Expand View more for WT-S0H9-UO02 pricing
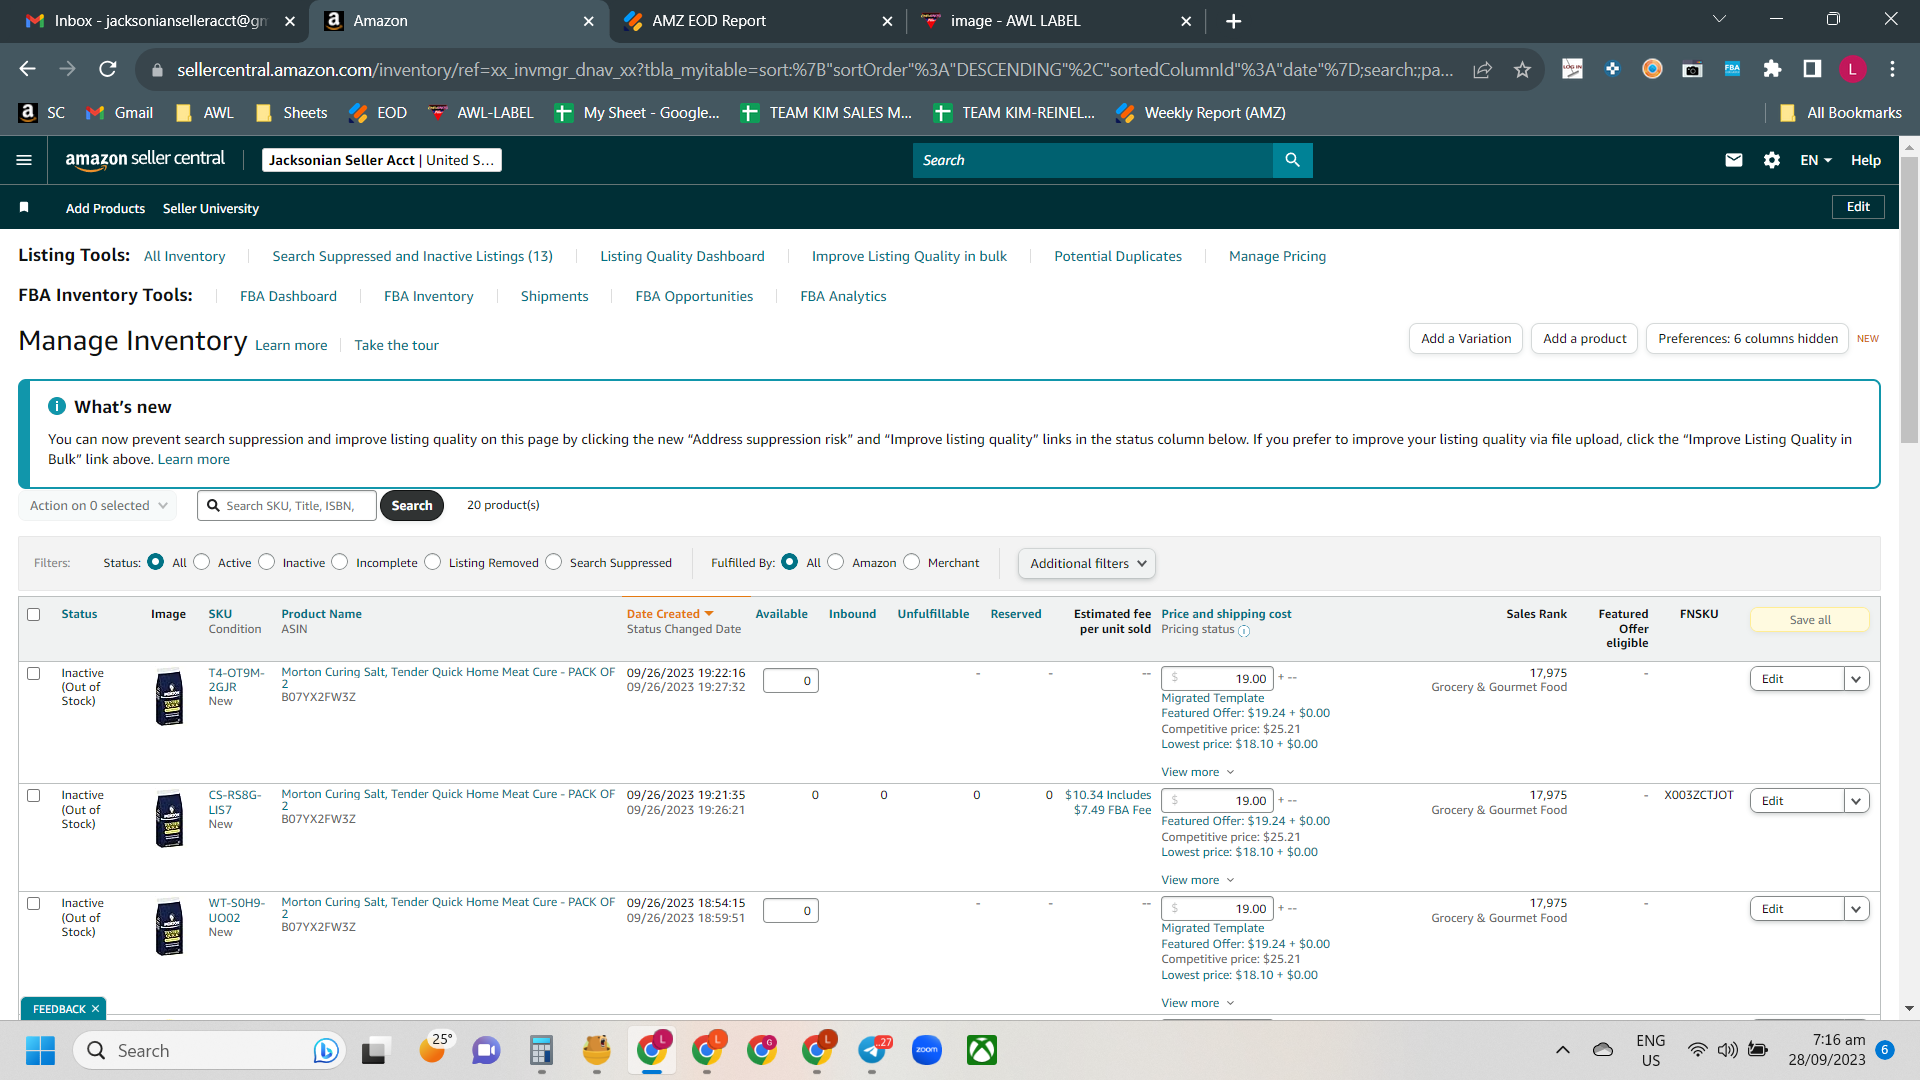Image resolution: width=1920 pixels, height=1080 pixels. point(1198,1003)
